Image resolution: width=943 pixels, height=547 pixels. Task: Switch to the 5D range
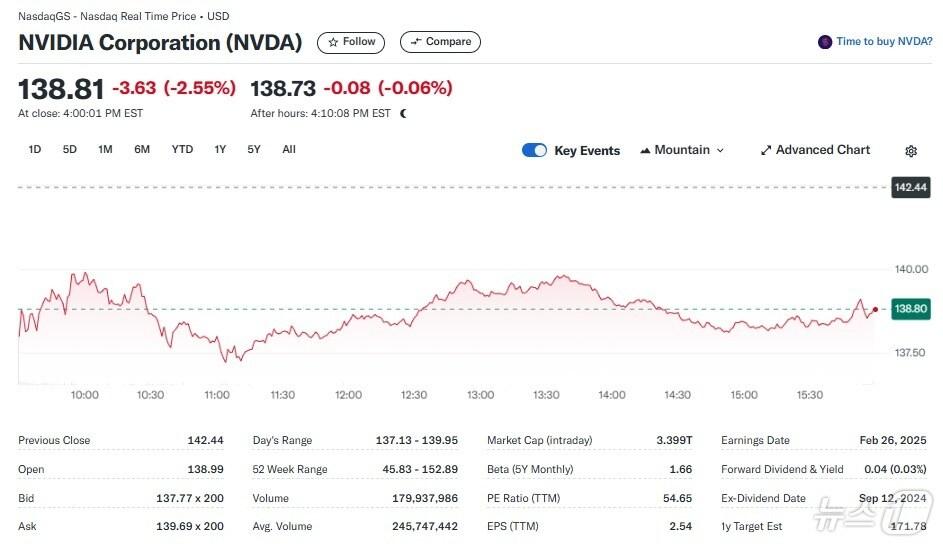(70, 149)
